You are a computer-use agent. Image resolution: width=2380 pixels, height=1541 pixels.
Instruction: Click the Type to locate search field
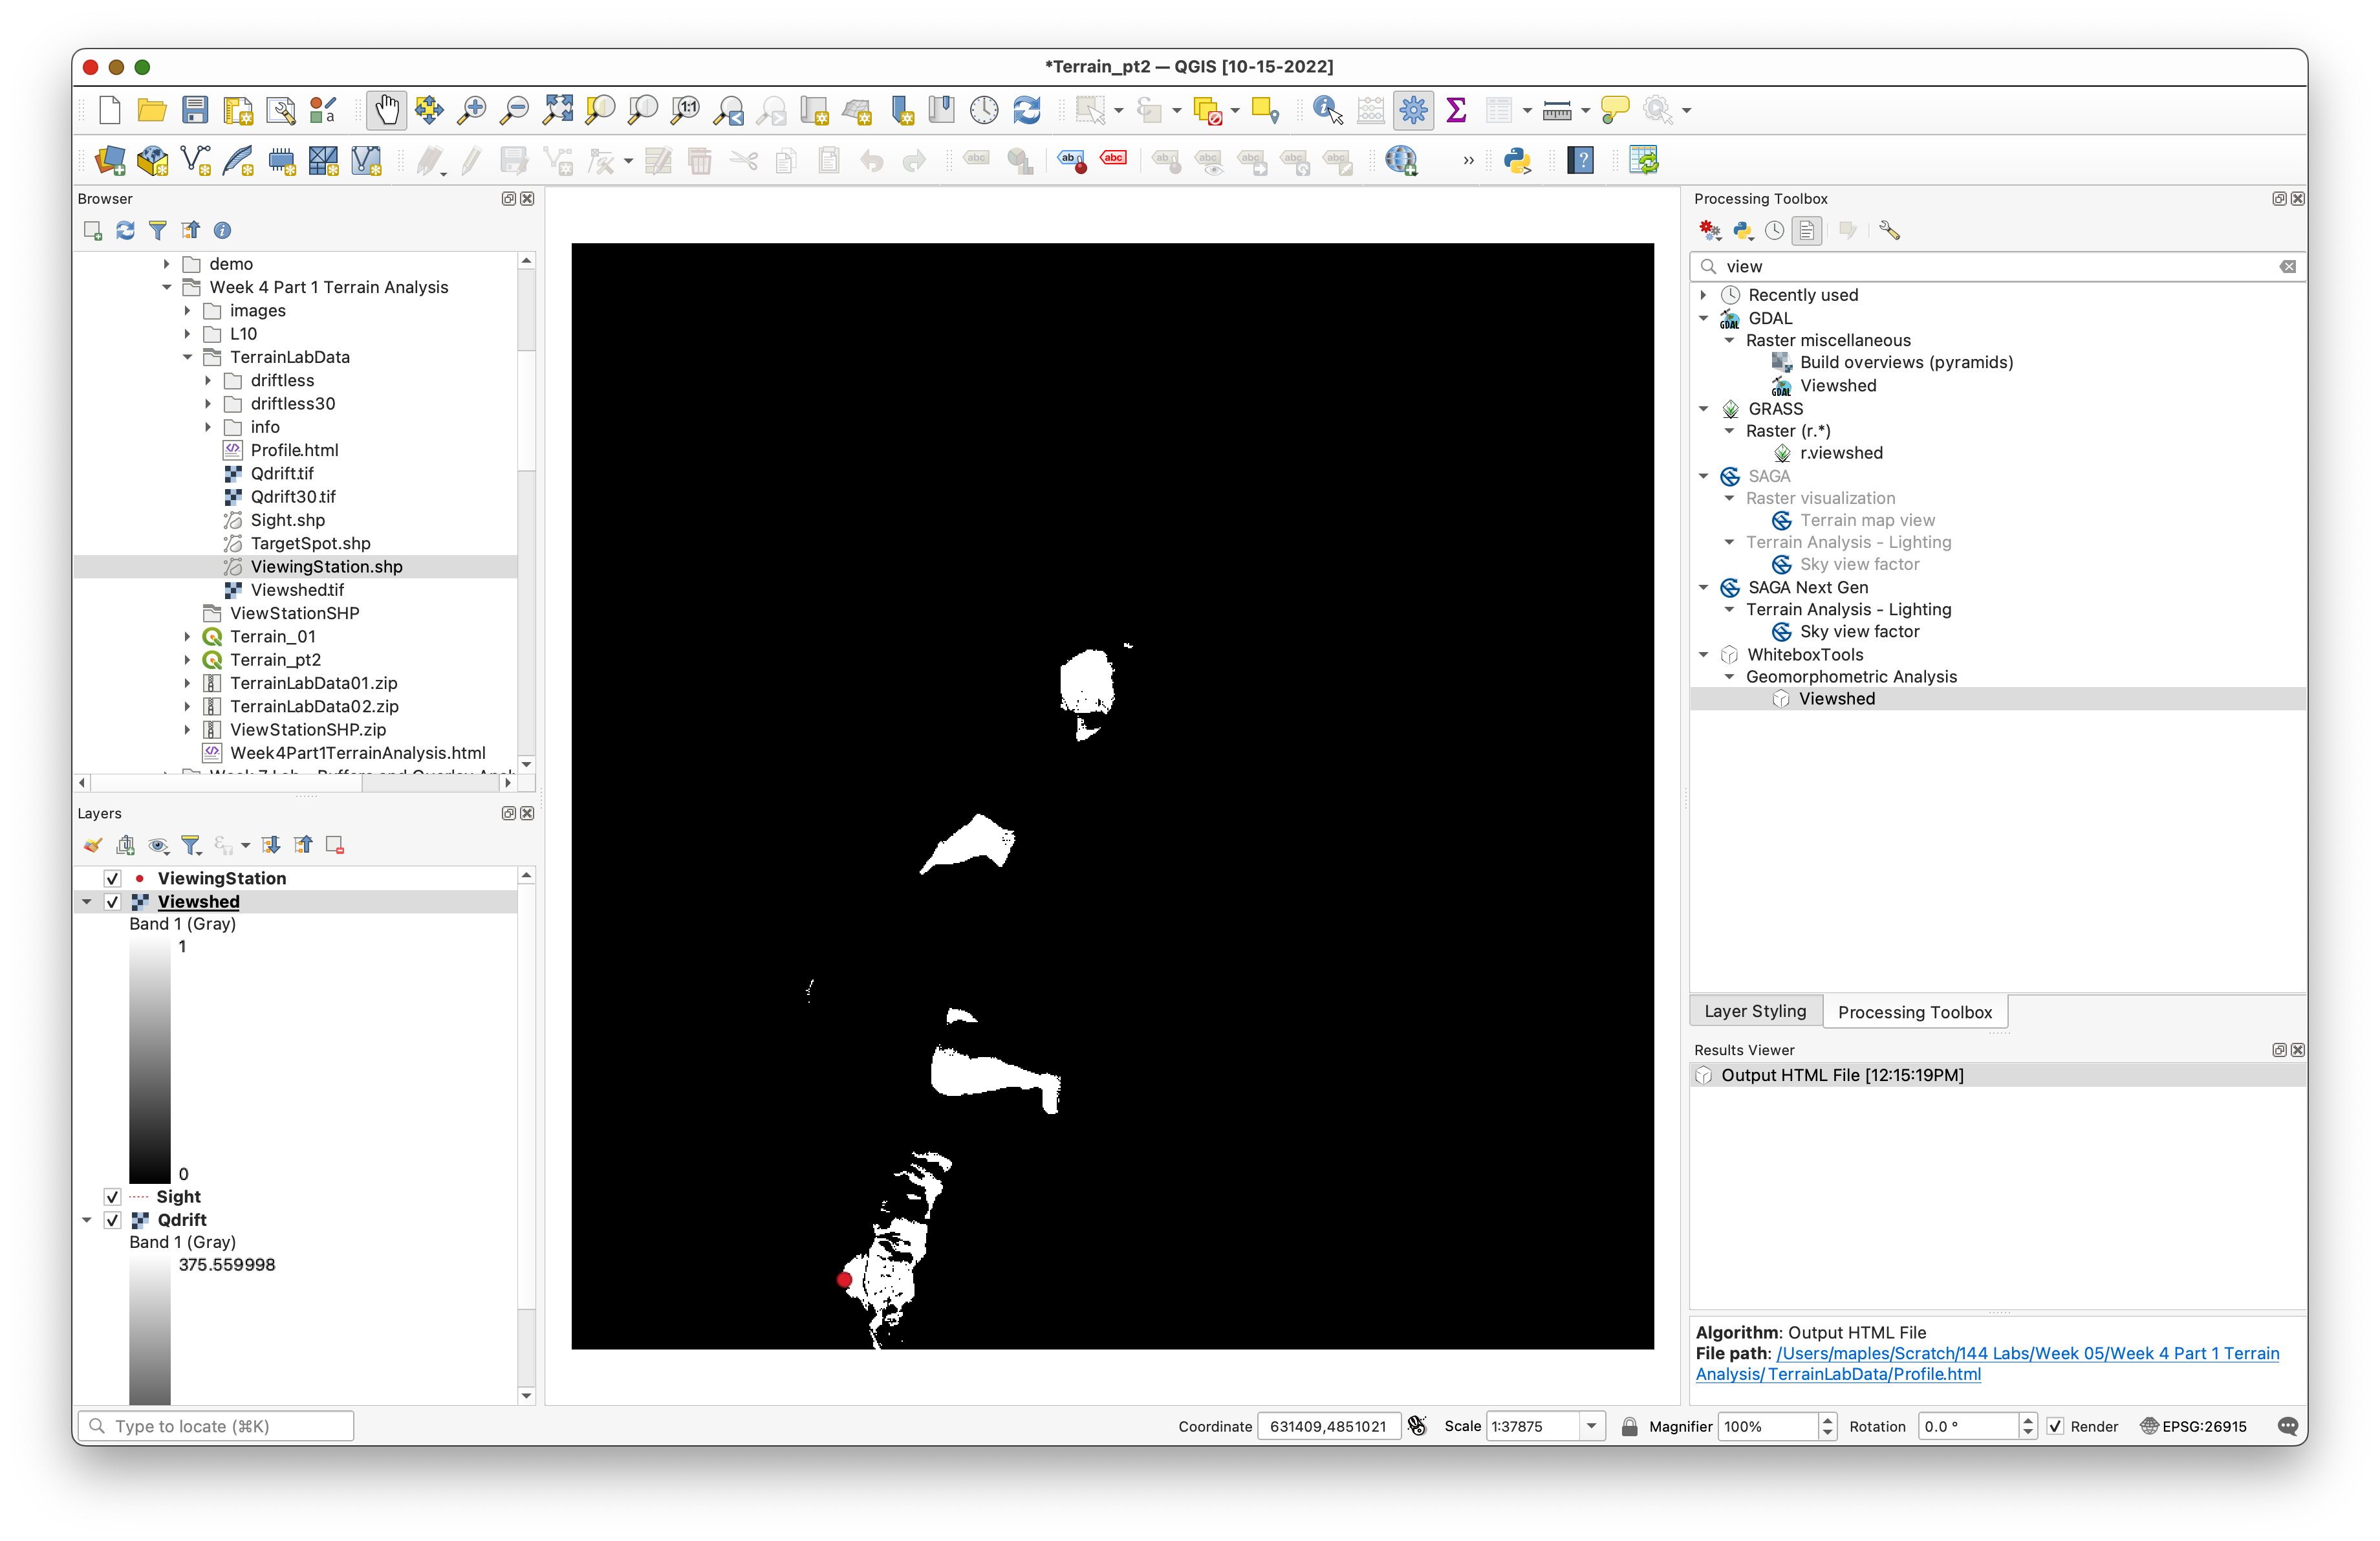(216, 1426)
